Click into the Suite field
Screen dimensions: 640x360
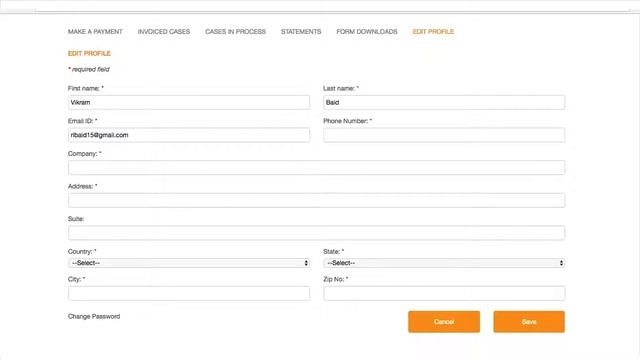point(317,233)
